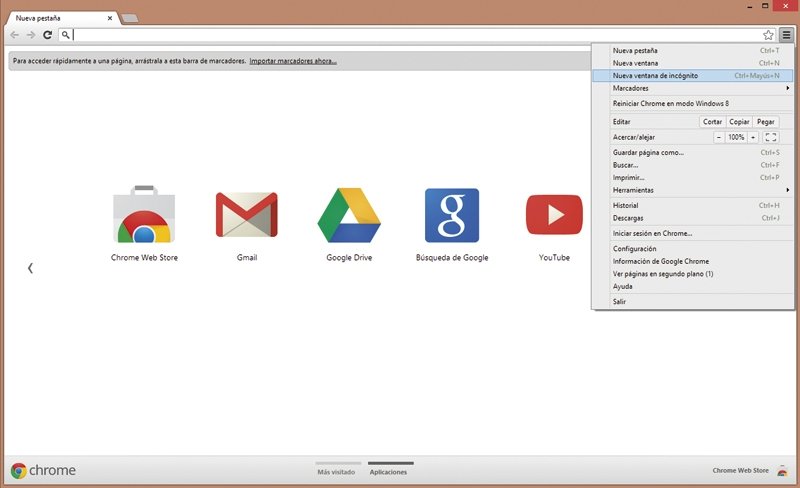Screen dimensions: 800x488
Task: Go to previous apps page with left chevron
Action: 30,268
